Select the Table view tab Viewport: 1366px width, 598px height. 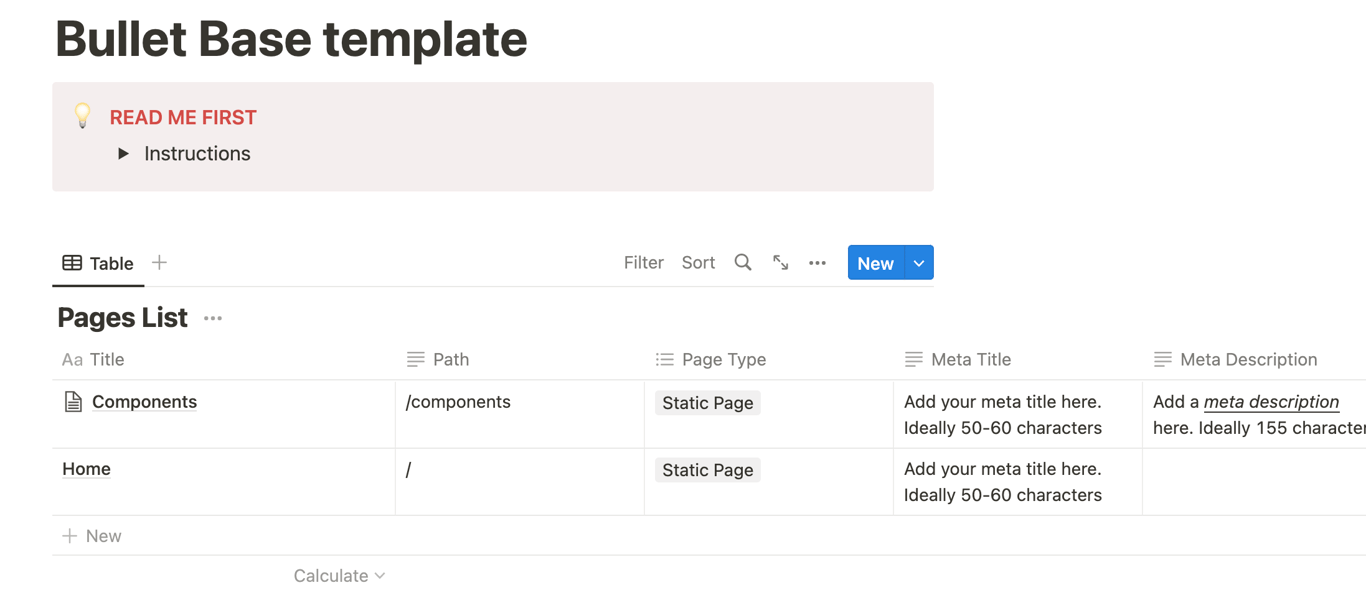(x=98, y=263)
